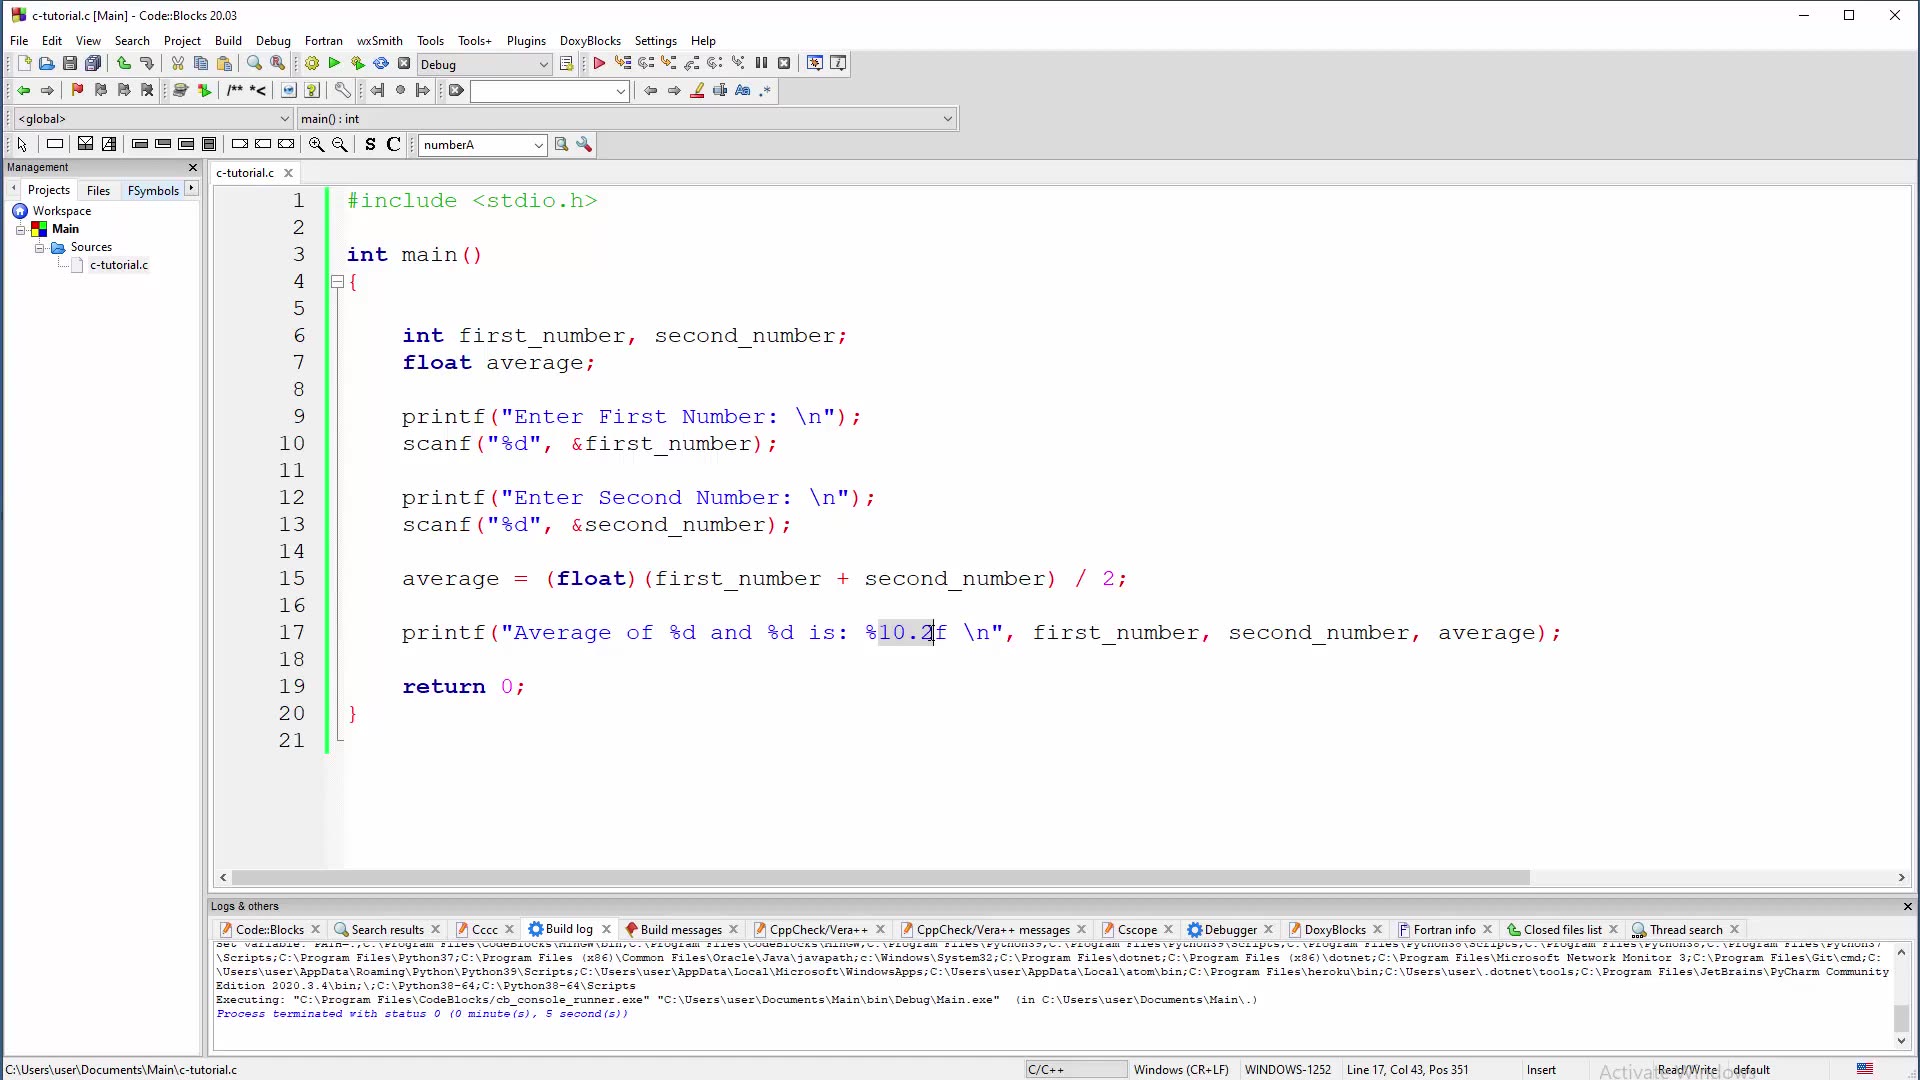Click the Rebuild icon
1920x1080 pixels.
(x=381, y=63)
